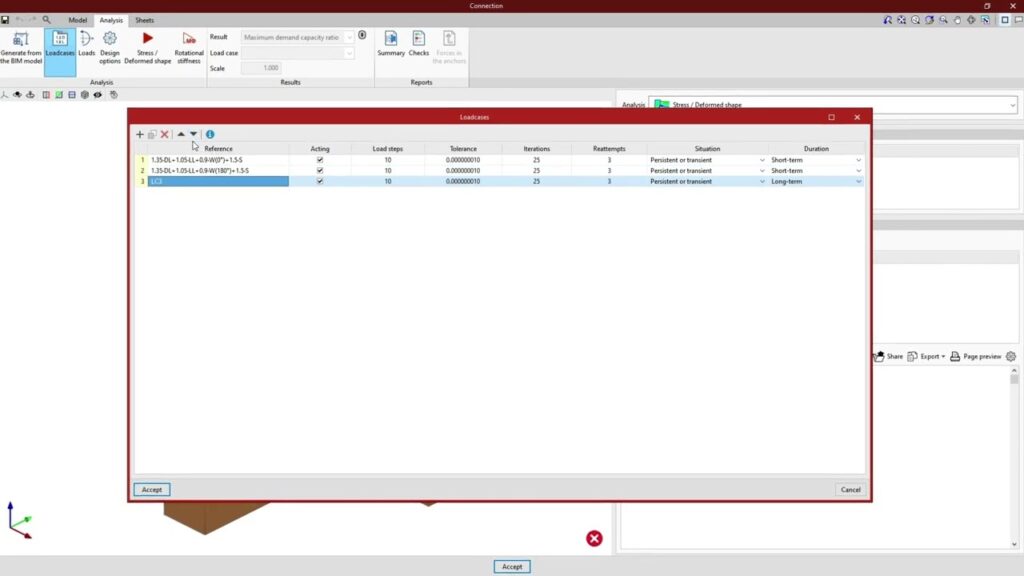Move loadcase down with down arrow

pyautogui.click(x=194, y=134)
